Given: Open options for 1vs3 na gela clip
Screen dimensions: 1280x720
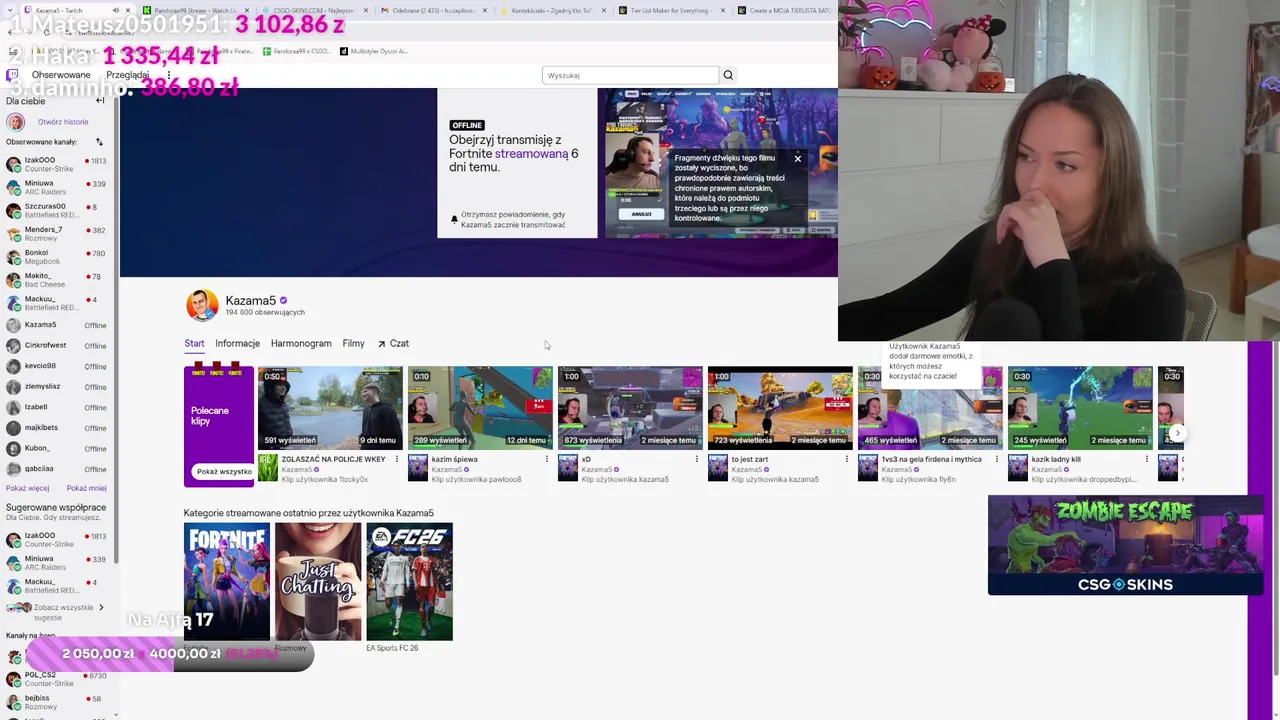Looking at the screenshot, I should tap(997, 459).
